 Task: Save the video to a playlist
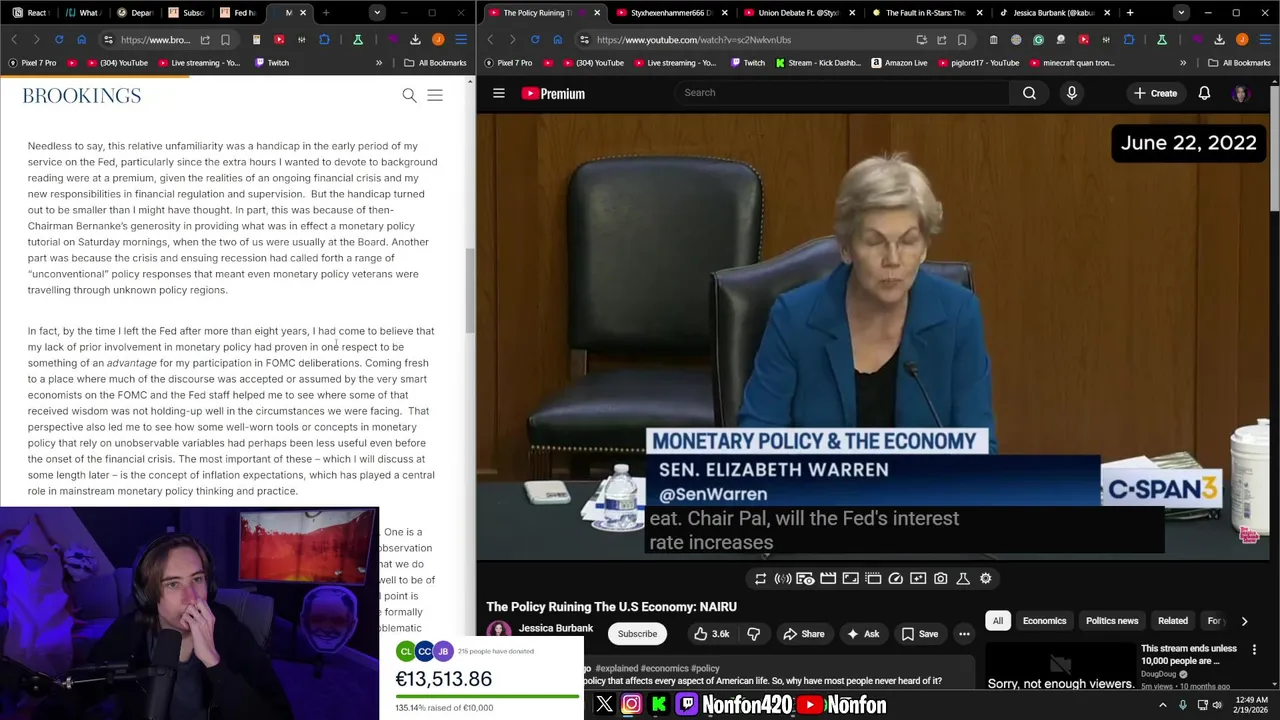[x=919, y=634]
